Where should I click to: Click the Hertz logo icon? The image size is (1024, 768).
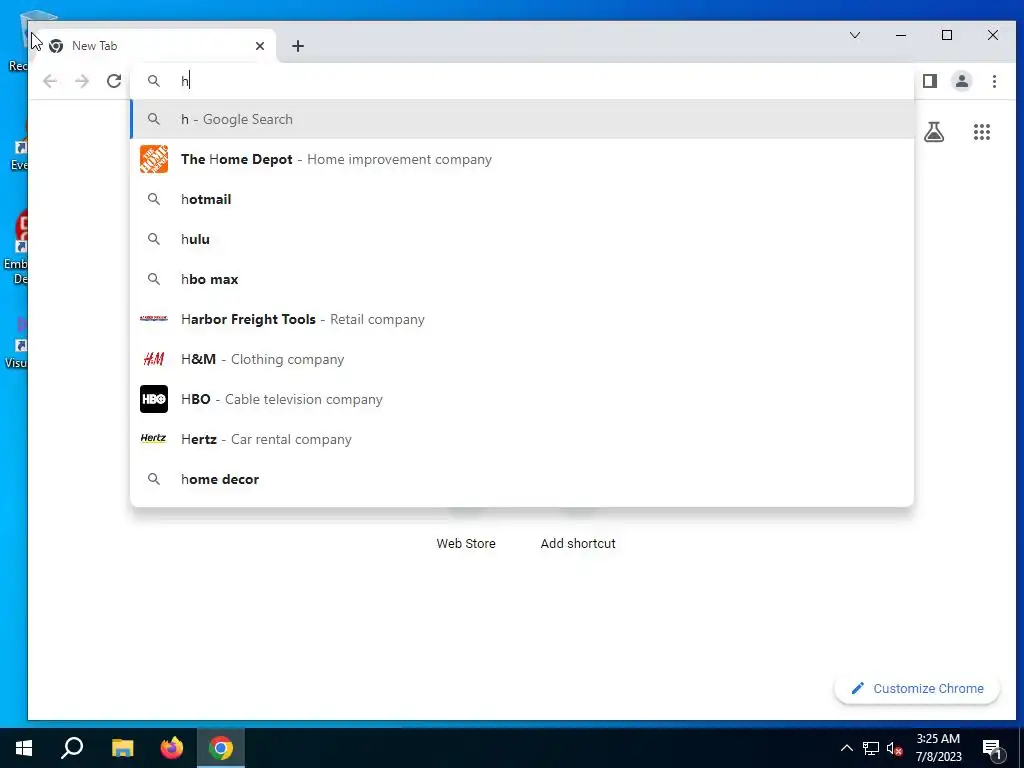coord(153,438)
